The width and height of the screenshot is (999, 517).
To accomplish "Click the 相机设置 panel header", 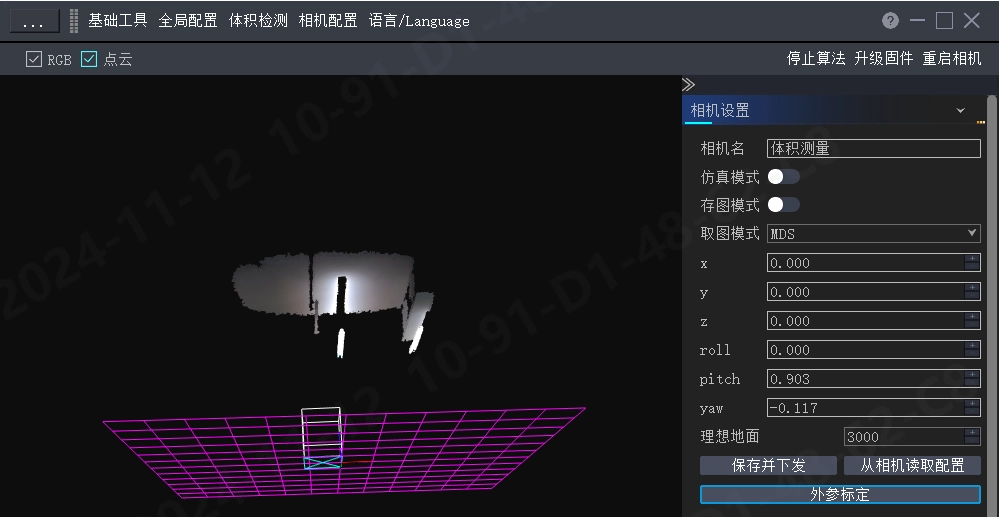I will [x=832, y=110].
